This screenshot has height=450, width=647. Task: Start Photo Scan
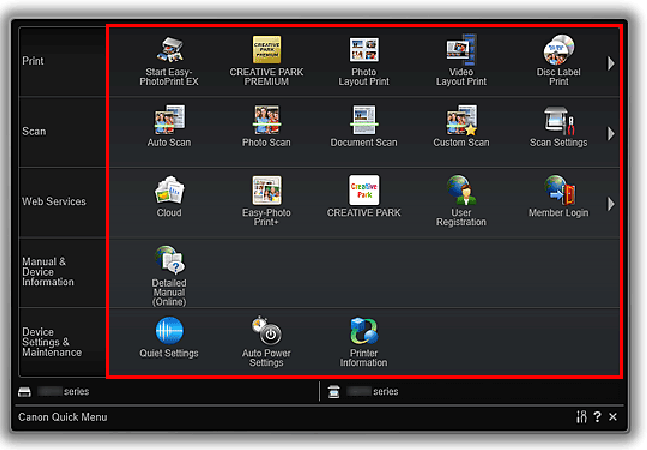coord(267,126)
